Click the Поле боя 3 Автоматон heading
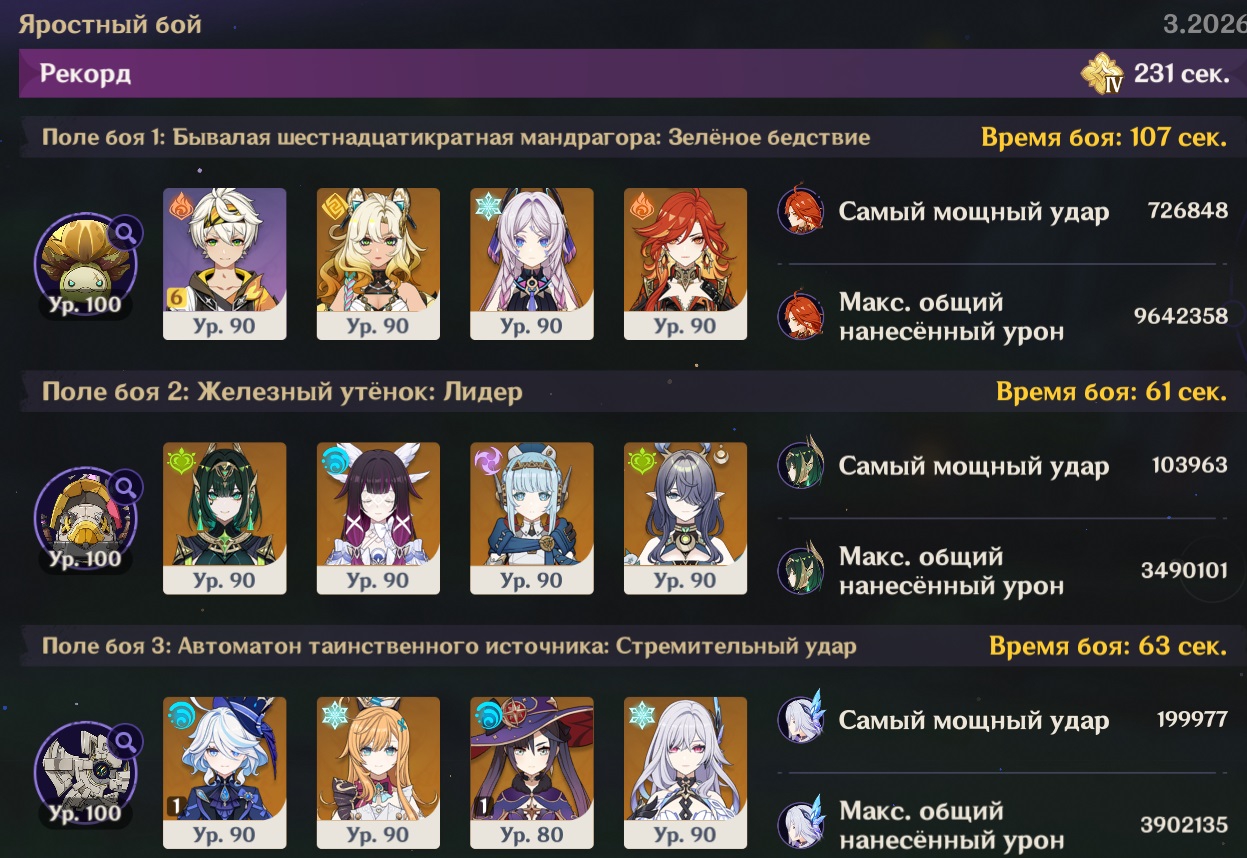1247x858 pixels. [x=449, y=646]
